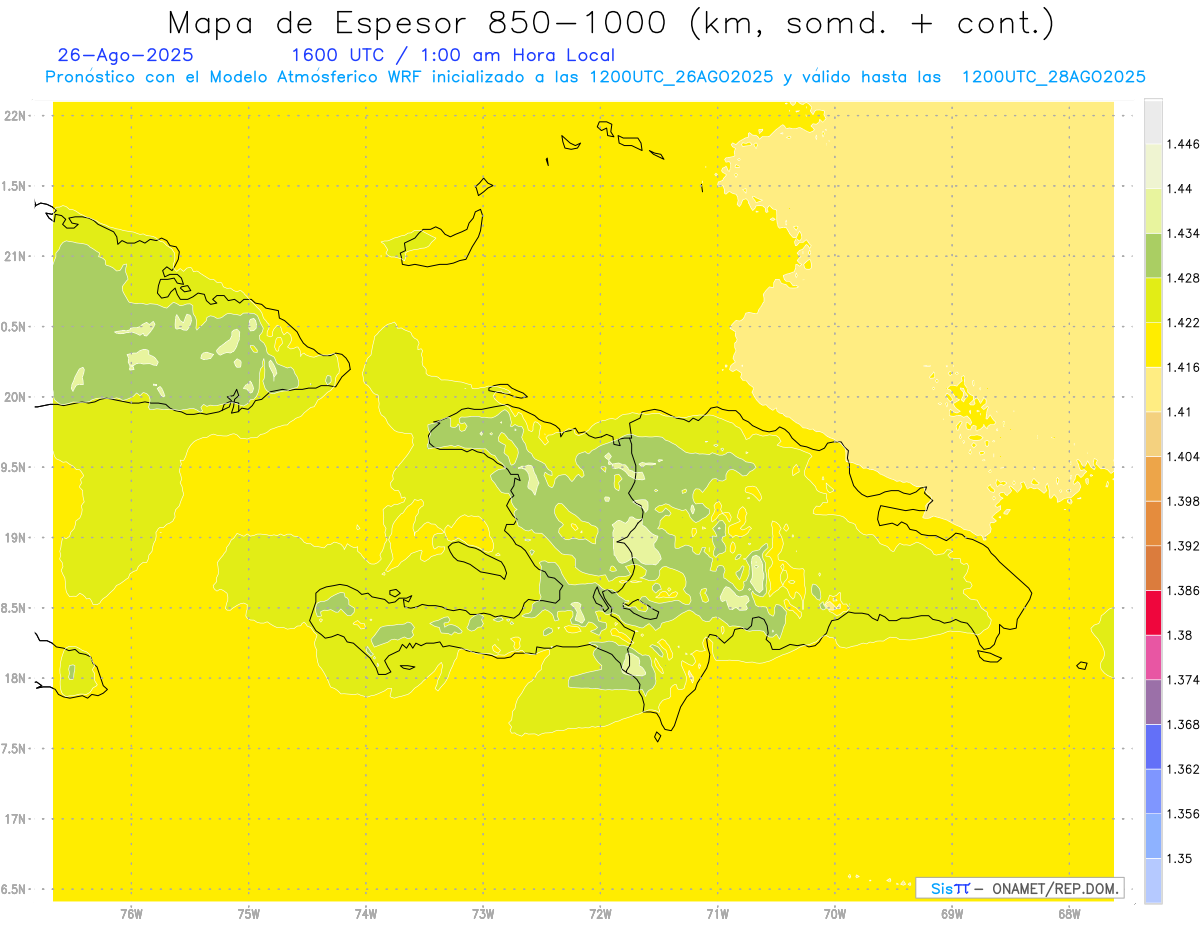Click the "68W" longitude axis label
The height and width of the screenshot is (927, 1200).
coord(1069,913)
